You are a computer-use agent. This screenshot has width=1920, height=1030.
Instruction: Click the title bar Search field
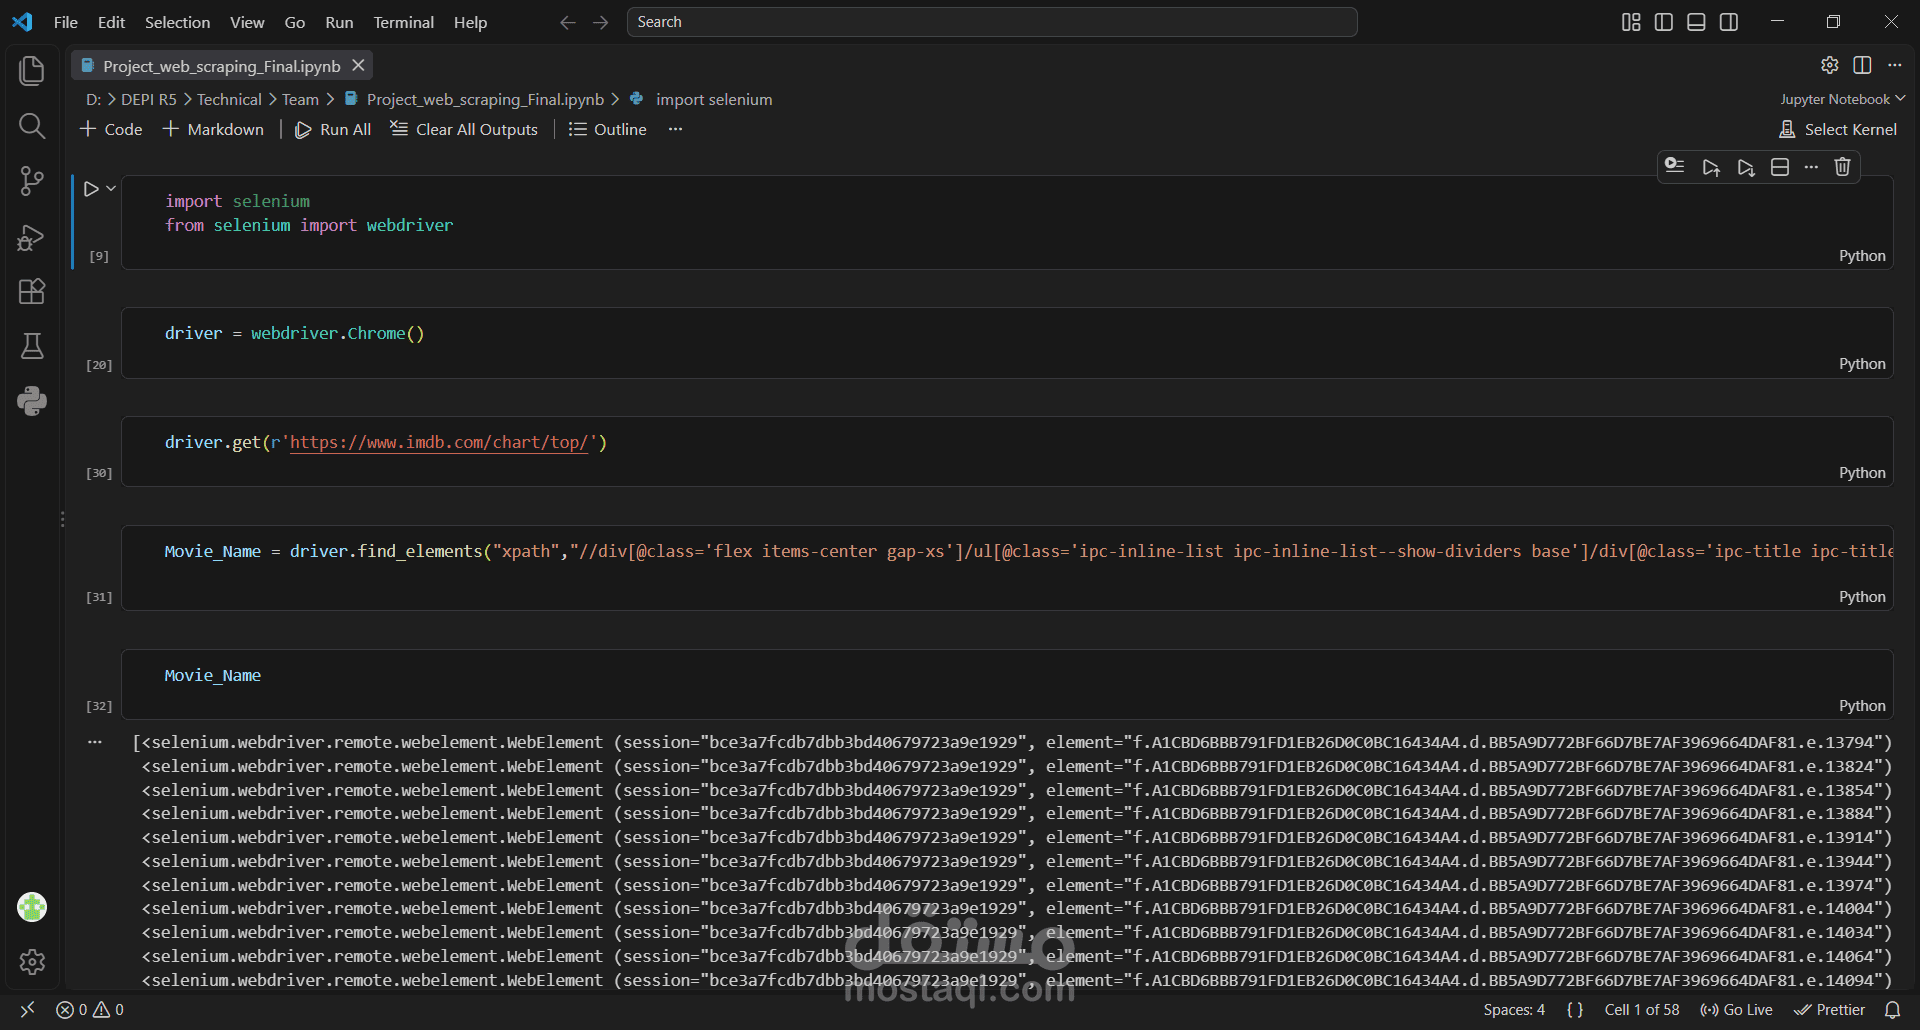[992, 22]
